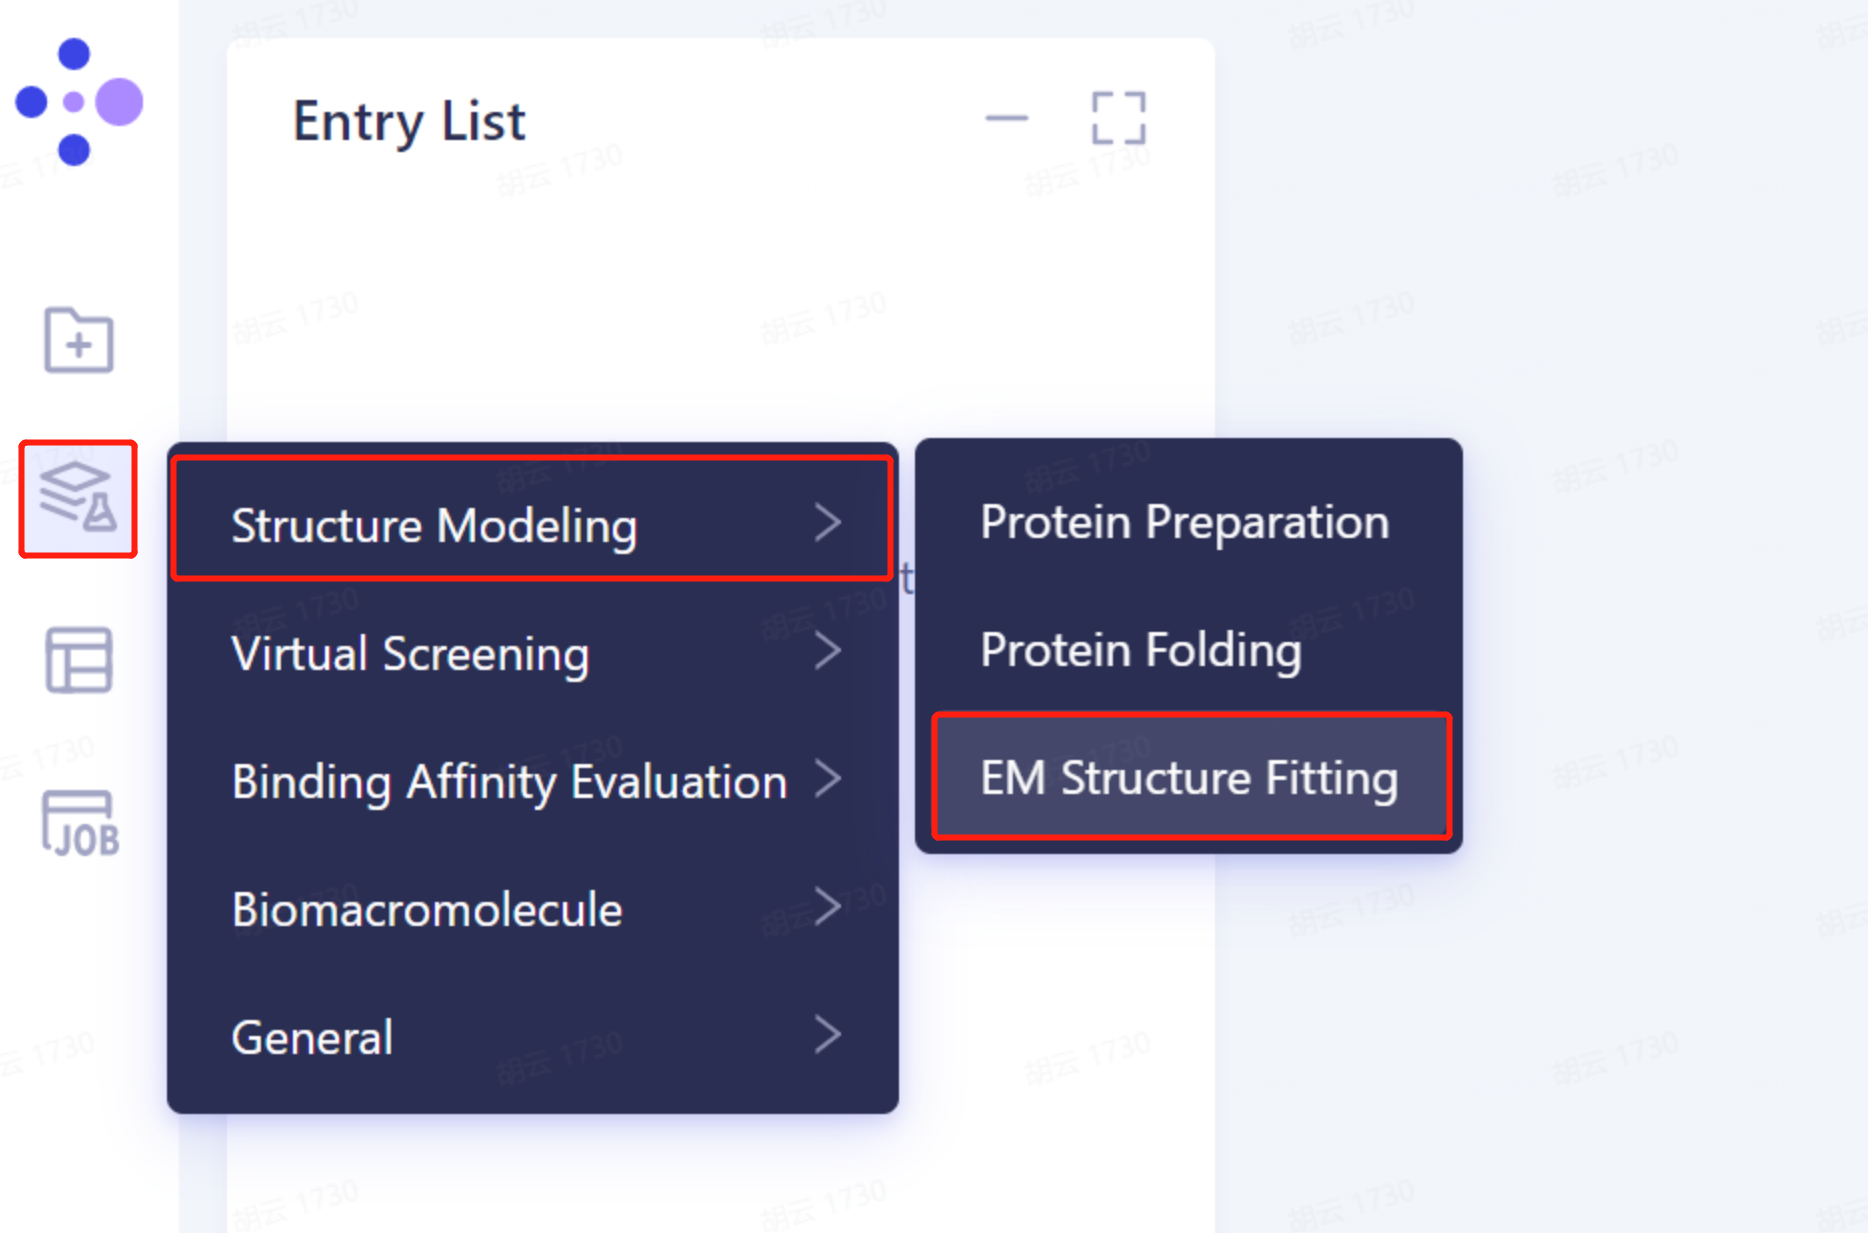1868x1233 pixels.
Task: Select Protein Preparation from submenu
Action: click(x=1184, y=521)
